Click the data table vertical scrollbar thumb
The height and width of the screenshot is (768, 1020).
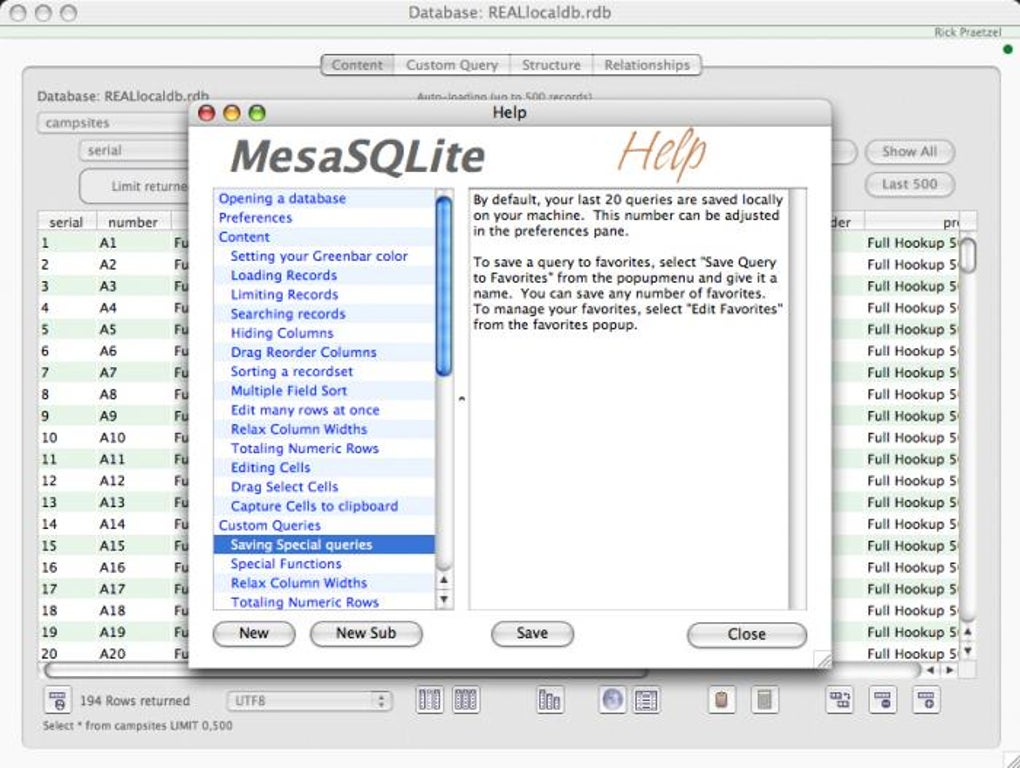(968, 255)
